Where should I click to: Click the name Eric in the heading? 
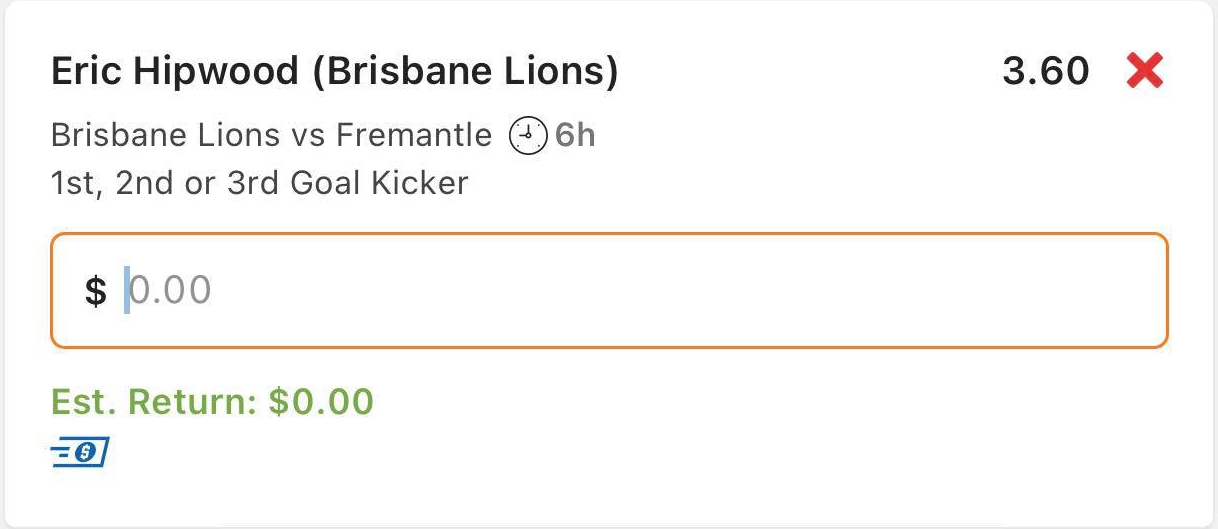point(85,72)
